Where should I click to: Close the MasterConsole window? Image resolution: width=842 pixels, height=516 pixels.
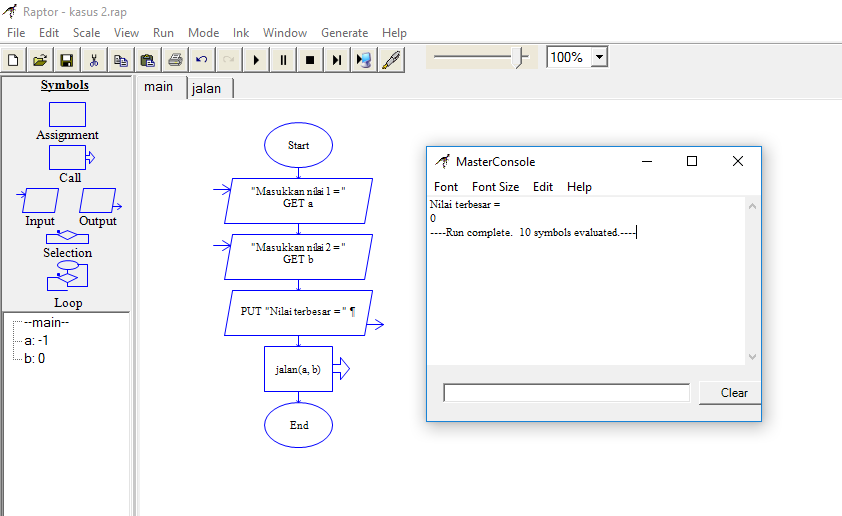pyautogui.click(x=738, y=161)
